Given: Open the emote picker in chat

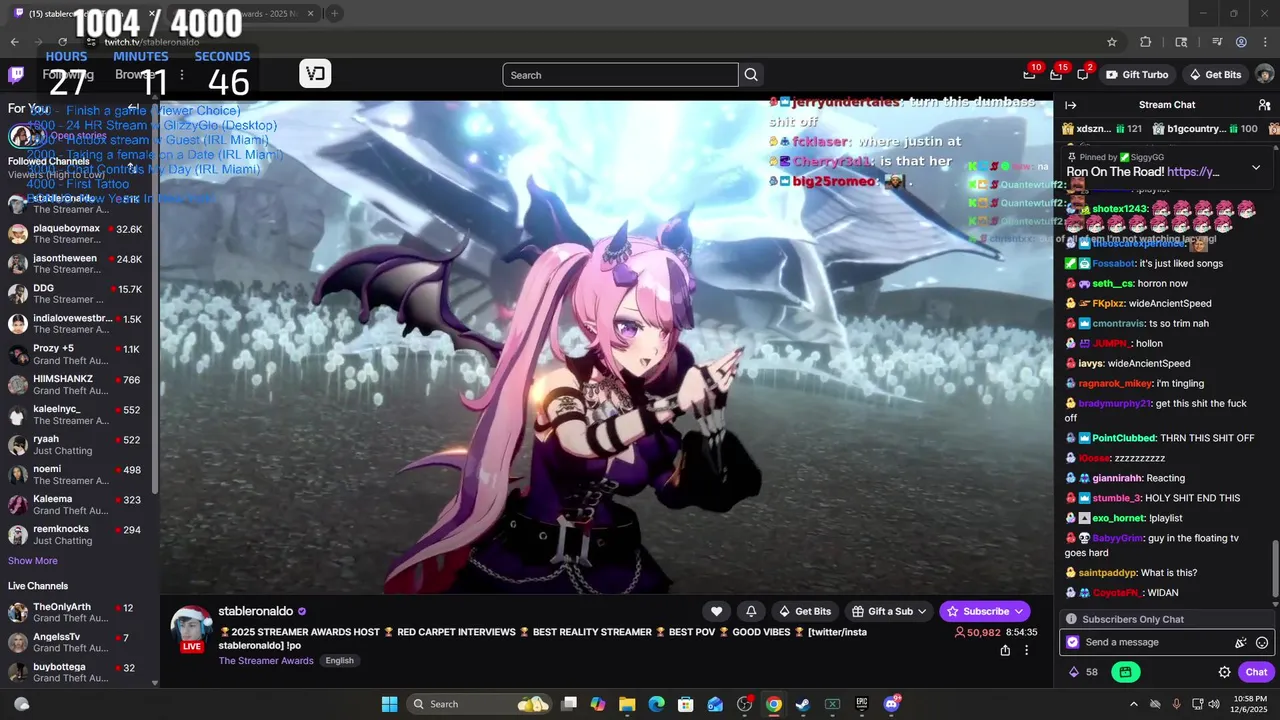Looking at the screenshot, I should click(x=1262, y=643).
